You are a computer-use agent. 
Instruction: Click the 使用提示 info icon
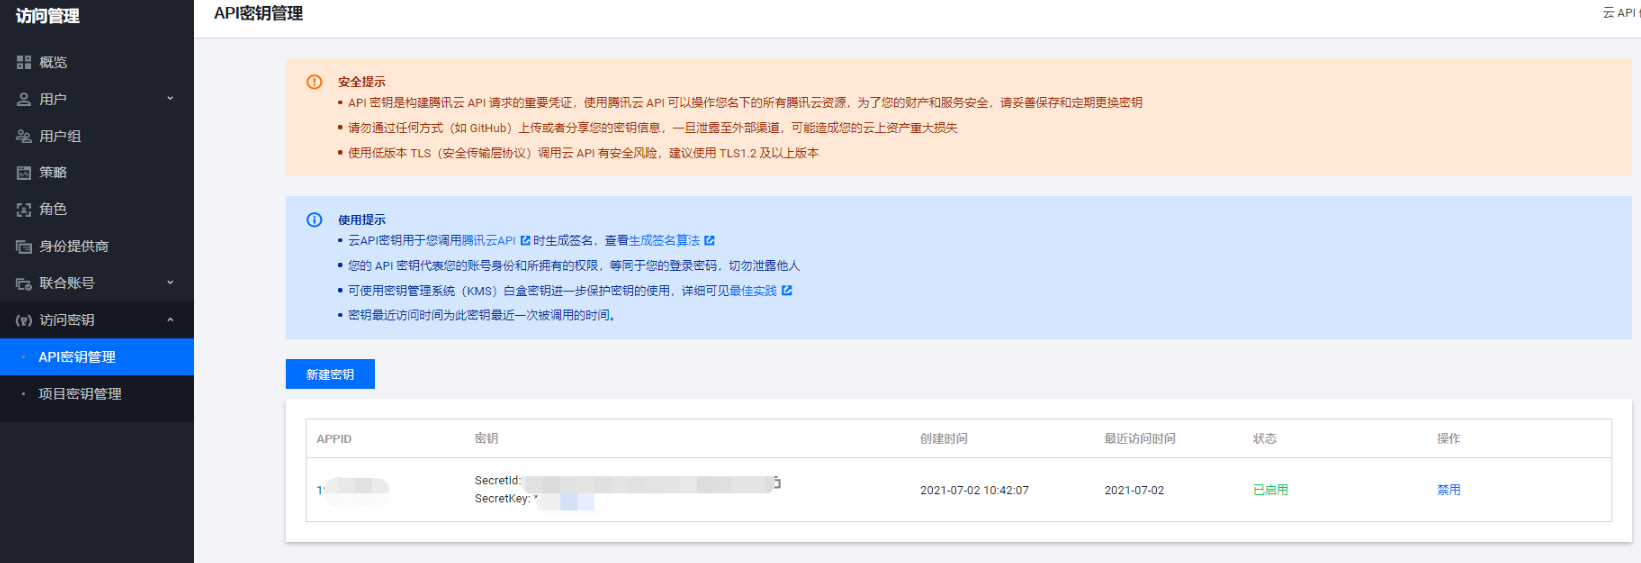coord(314,220)
